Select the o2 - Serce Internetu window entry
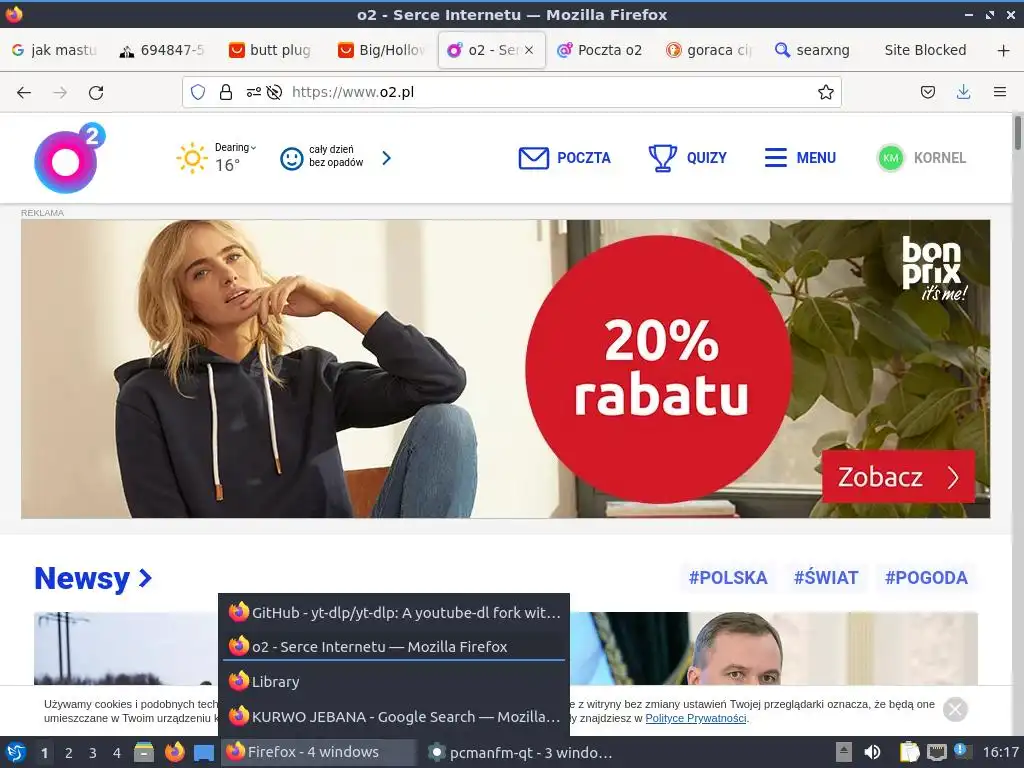 [394, 647]
